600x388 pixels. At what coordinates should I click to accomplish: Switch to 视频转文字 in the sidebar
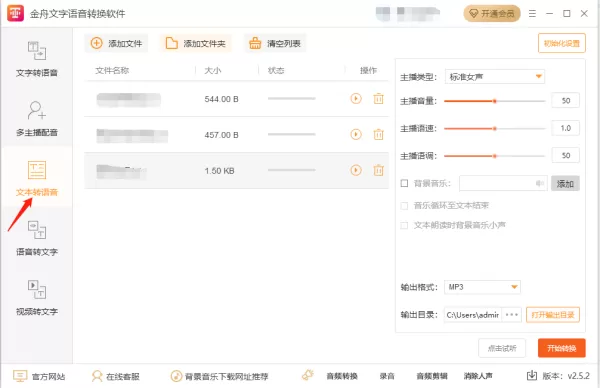click(37, 298)
